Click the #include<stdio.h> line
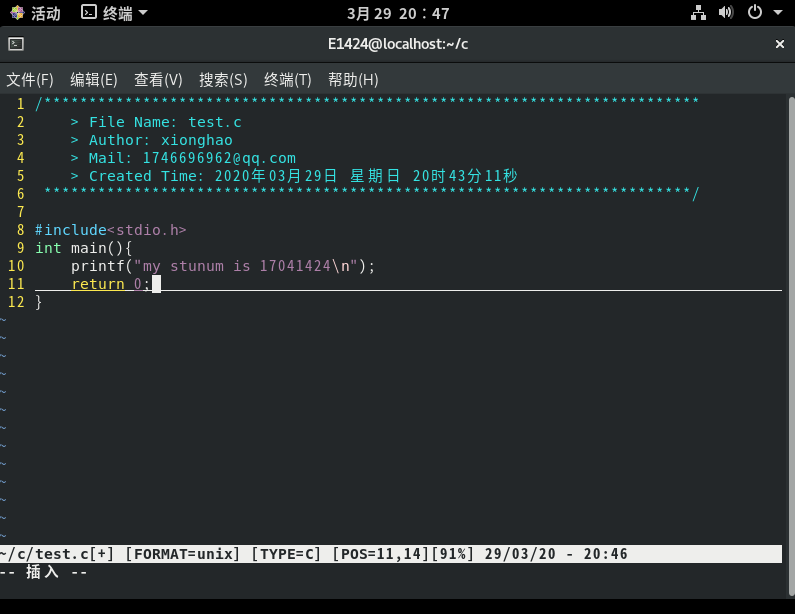The width and height of the screenshot is (795, 614). click(111, 230)
